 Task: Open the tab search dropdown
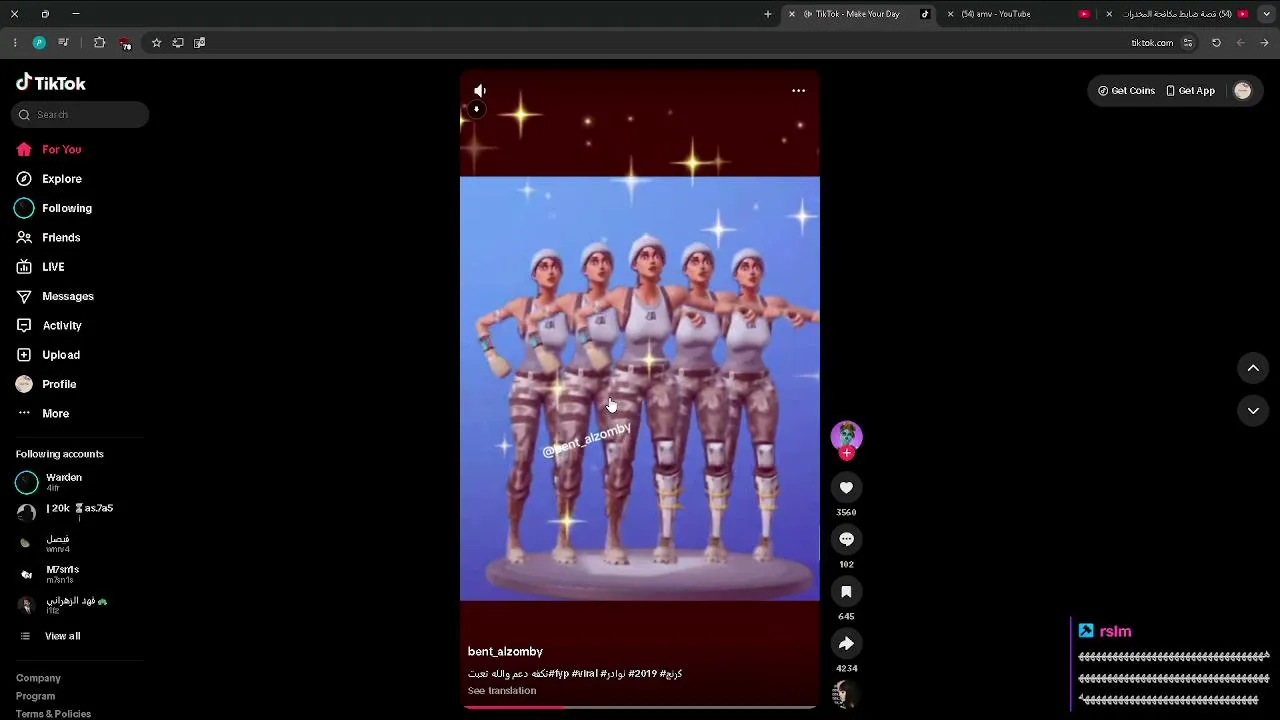pyautogui.click(x=1266, y=14)
